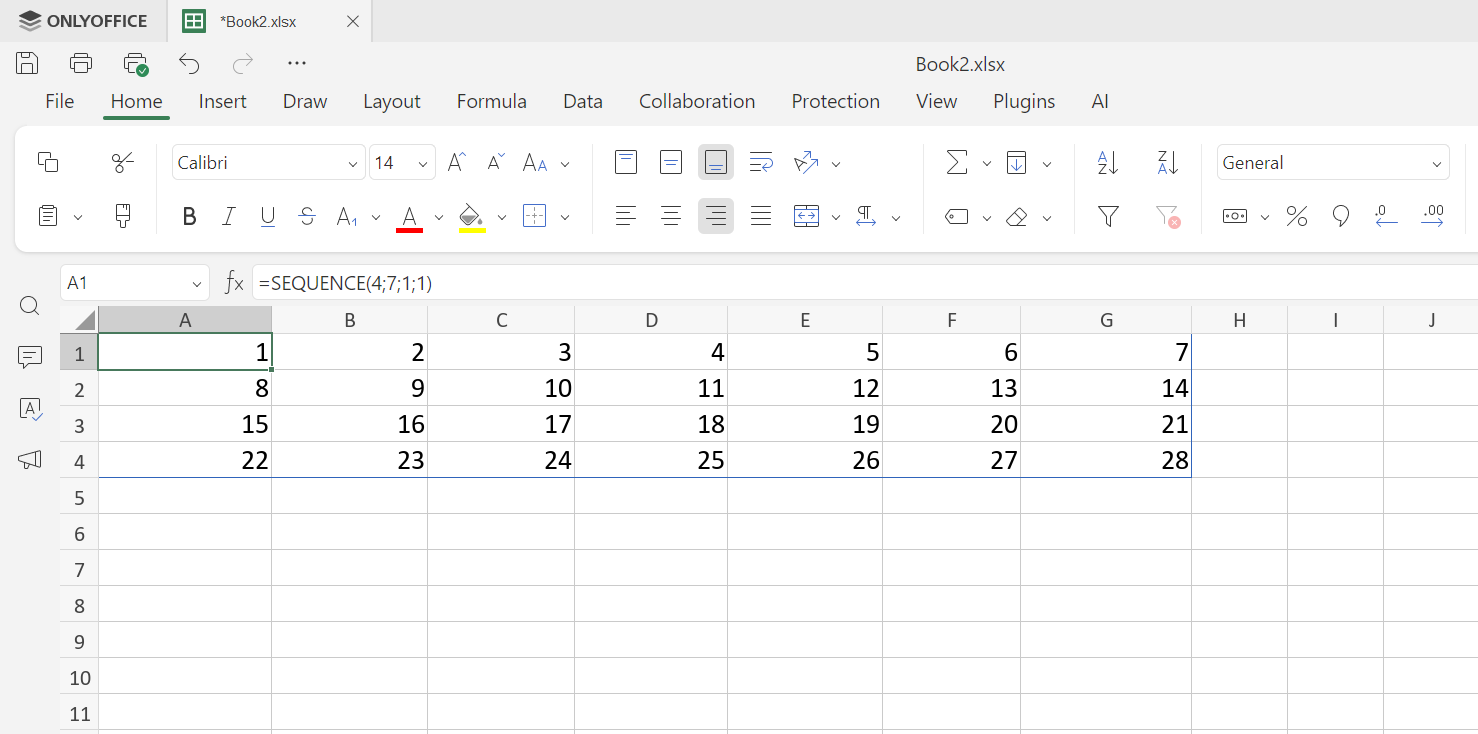Open the Comments sidebar icon
The width and height of the screenshot is (1478, 734).
point(30,357)
